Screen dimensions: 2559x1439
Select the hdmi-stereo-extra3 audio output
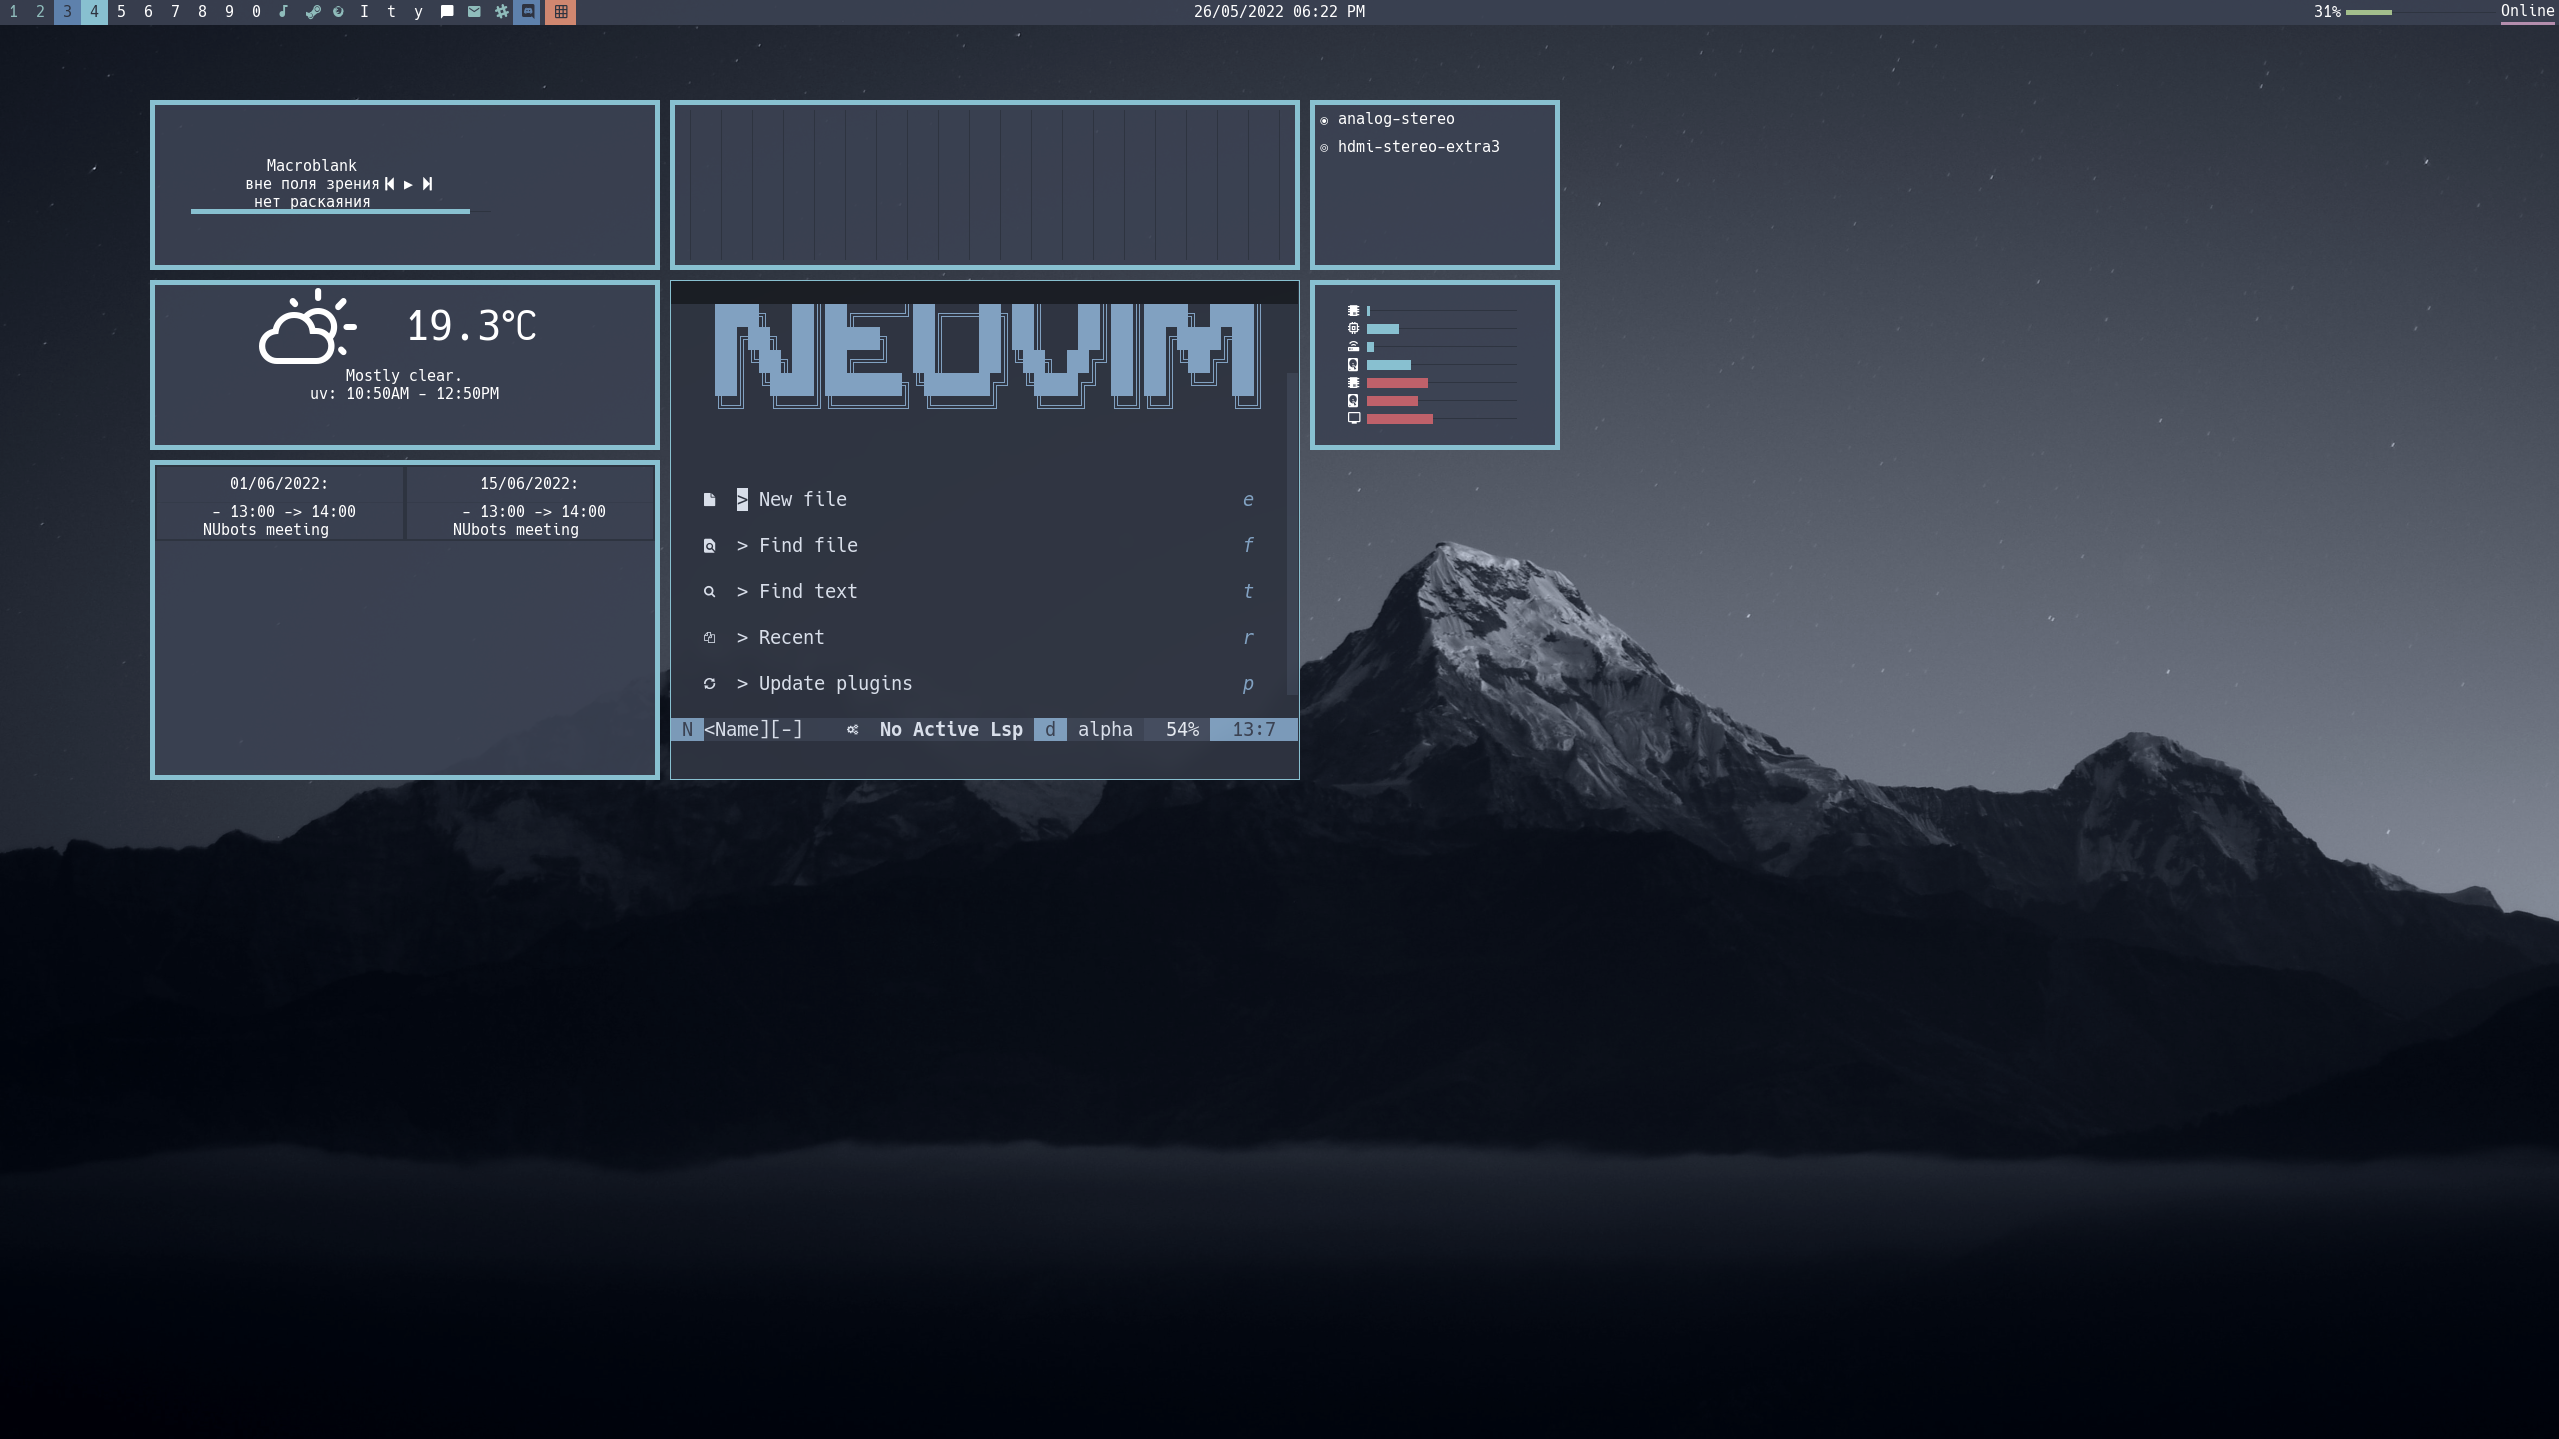[x=1409, y=147]
